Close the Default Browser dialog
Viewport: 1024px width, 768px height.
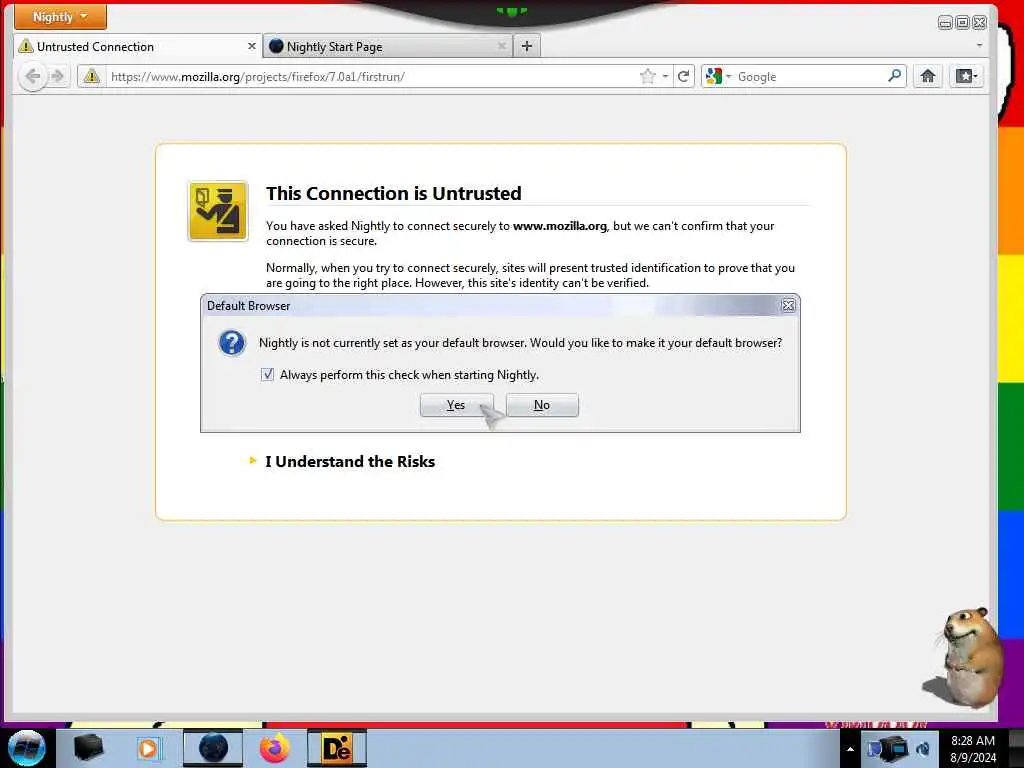(788, 306)
